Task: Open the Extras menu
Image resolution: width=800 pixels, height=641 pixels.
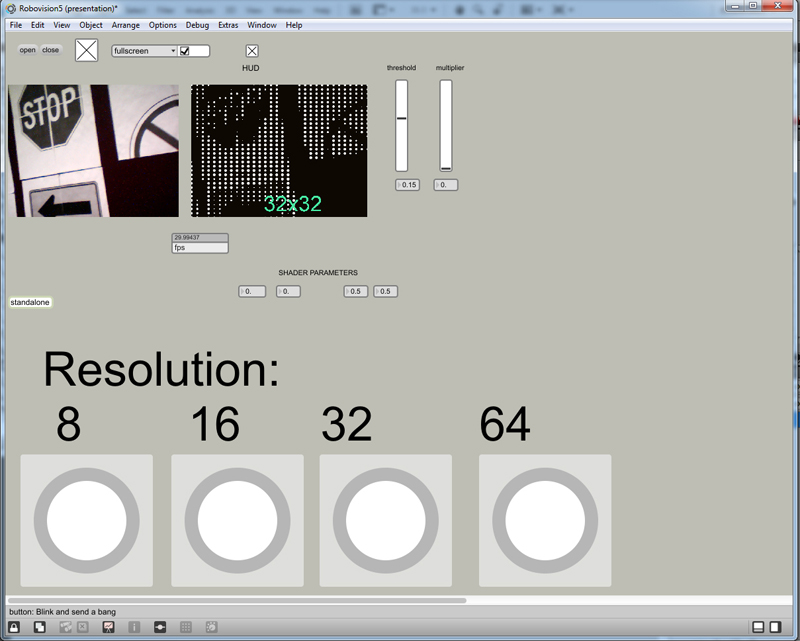Action: click(x=228, y=24)
